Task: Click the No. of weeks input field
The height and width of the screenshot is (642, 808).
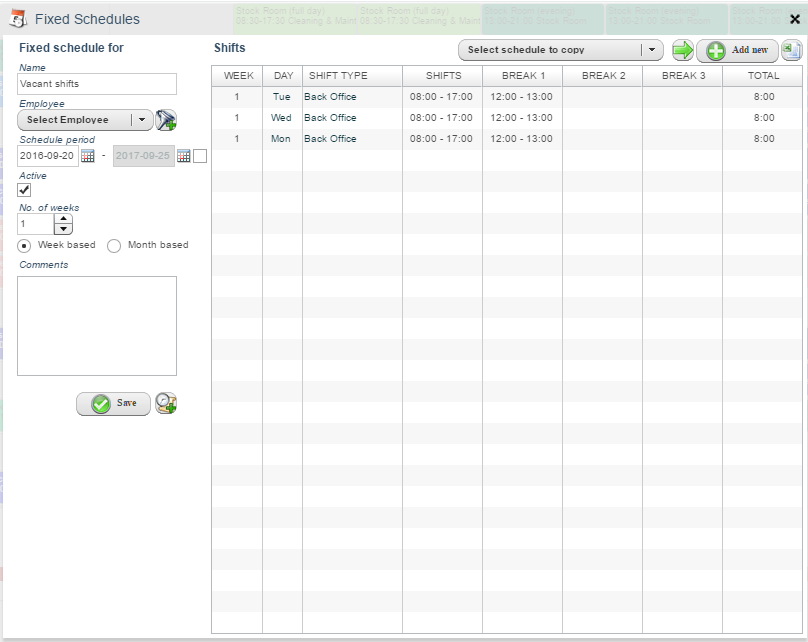Action: point(36,224)
